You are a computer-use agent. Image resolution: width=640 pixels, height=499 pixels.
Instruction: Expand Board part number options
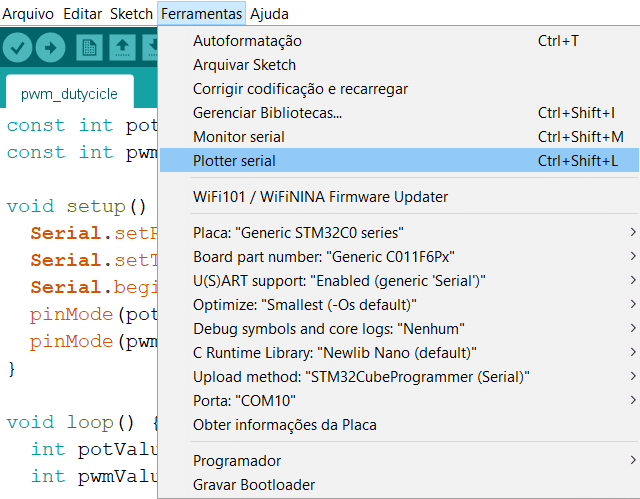coord(632,257)
